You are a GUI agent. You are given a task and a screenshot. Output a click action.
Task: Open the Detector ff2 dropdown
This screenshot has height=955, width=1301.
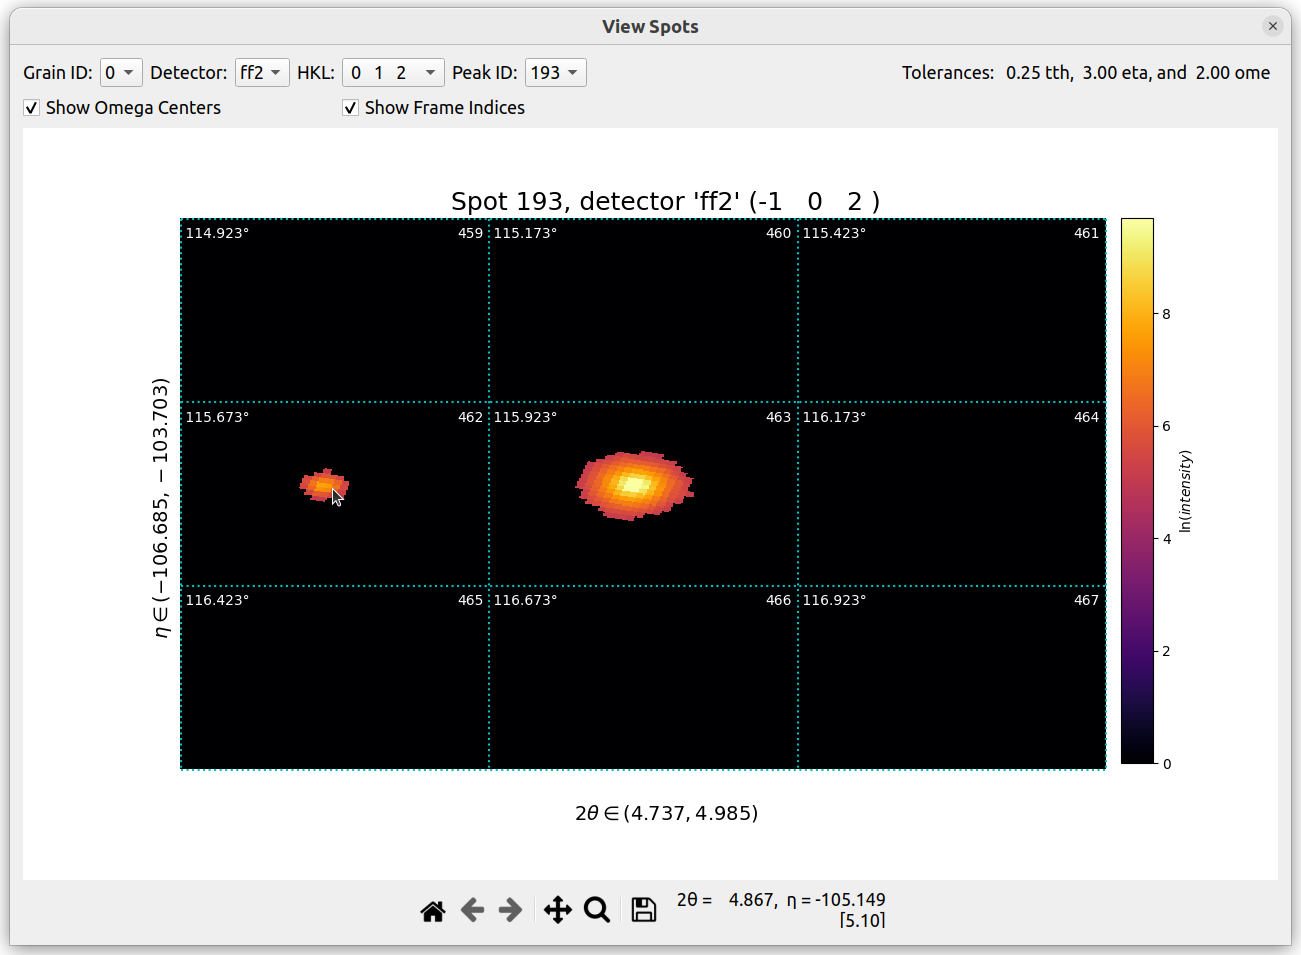[262, 73]
